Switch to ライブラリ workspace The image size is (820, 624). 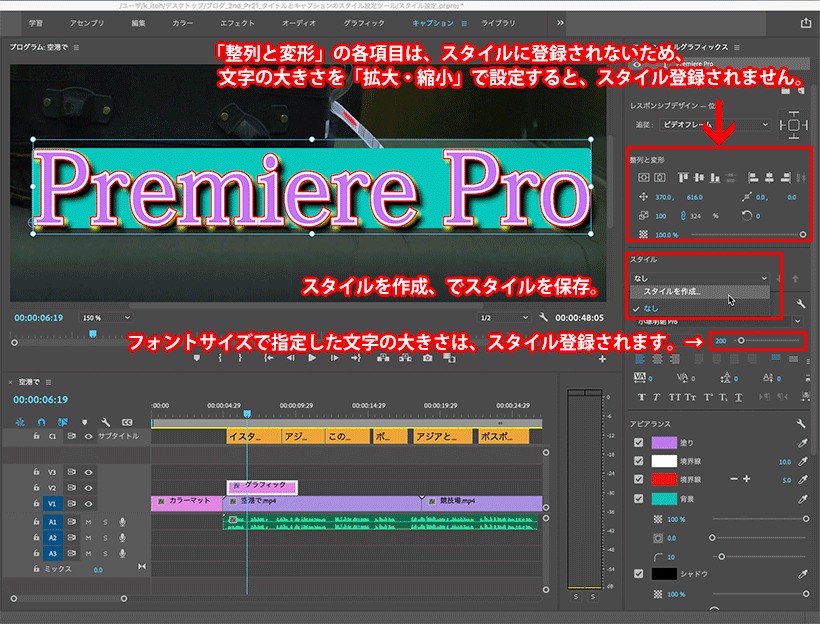pos(498,23)
